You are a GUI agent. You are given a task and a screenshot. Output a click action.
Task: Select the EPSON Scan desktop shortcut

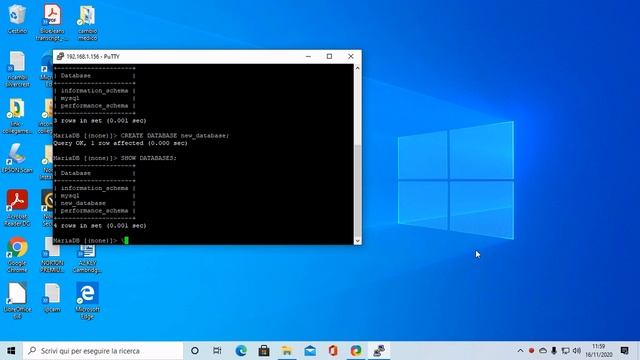pos(17,158)
